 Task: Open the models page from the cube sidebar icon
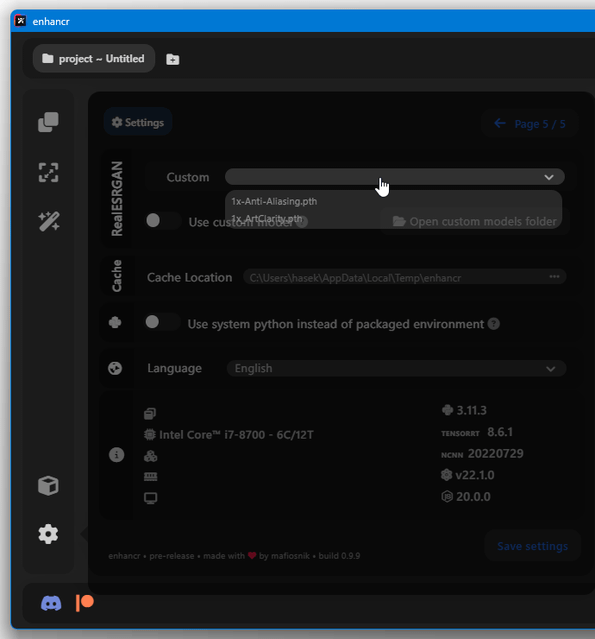48,485
